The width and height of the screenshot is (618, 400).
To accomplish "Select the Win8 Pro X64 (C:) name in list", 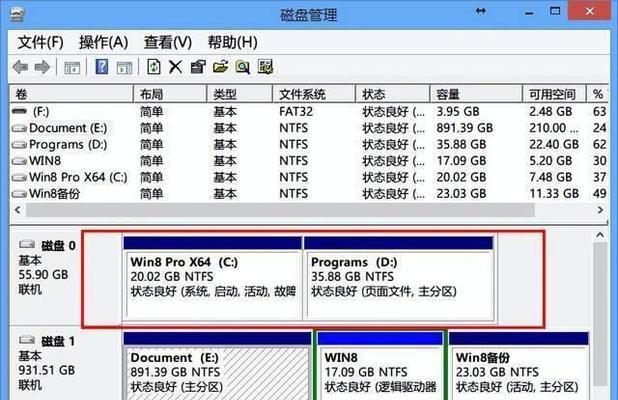I will pos(78,177).
